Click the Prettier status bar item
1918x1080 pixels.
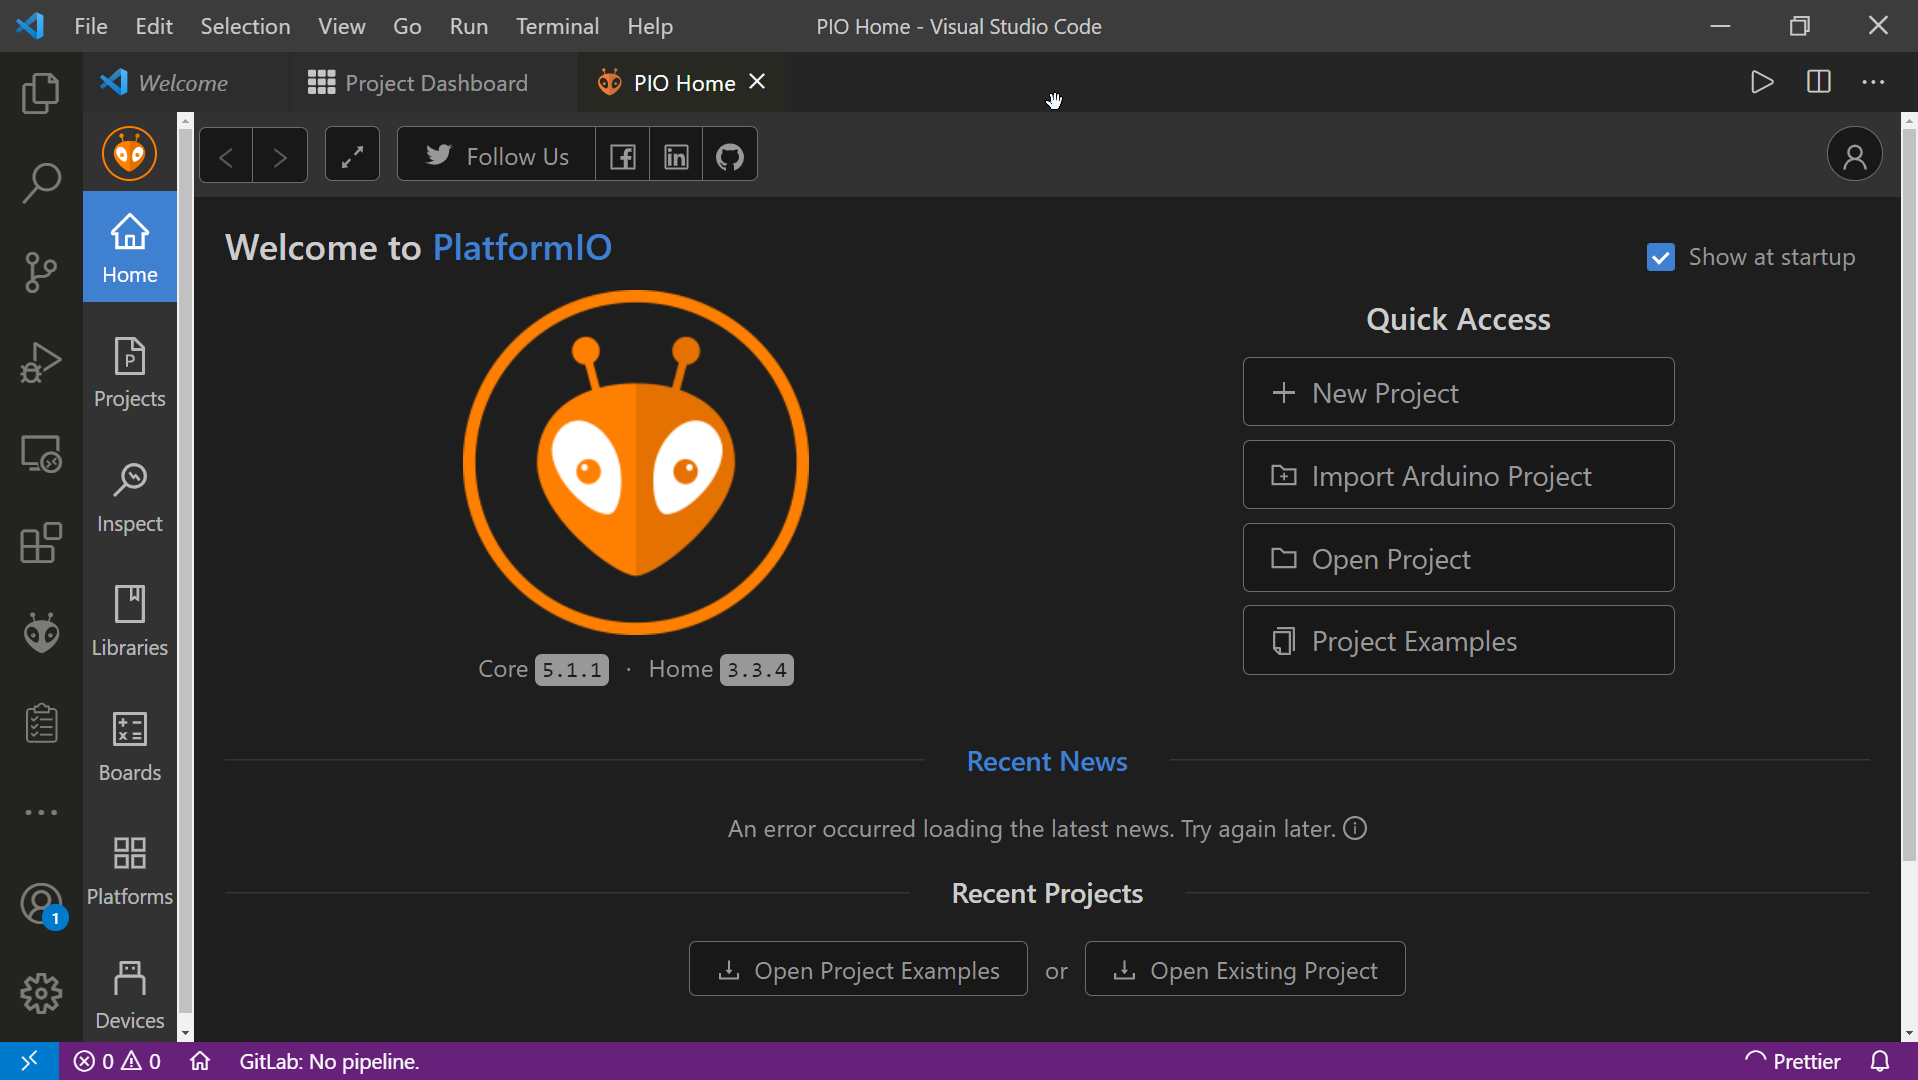point(1793,1061)
